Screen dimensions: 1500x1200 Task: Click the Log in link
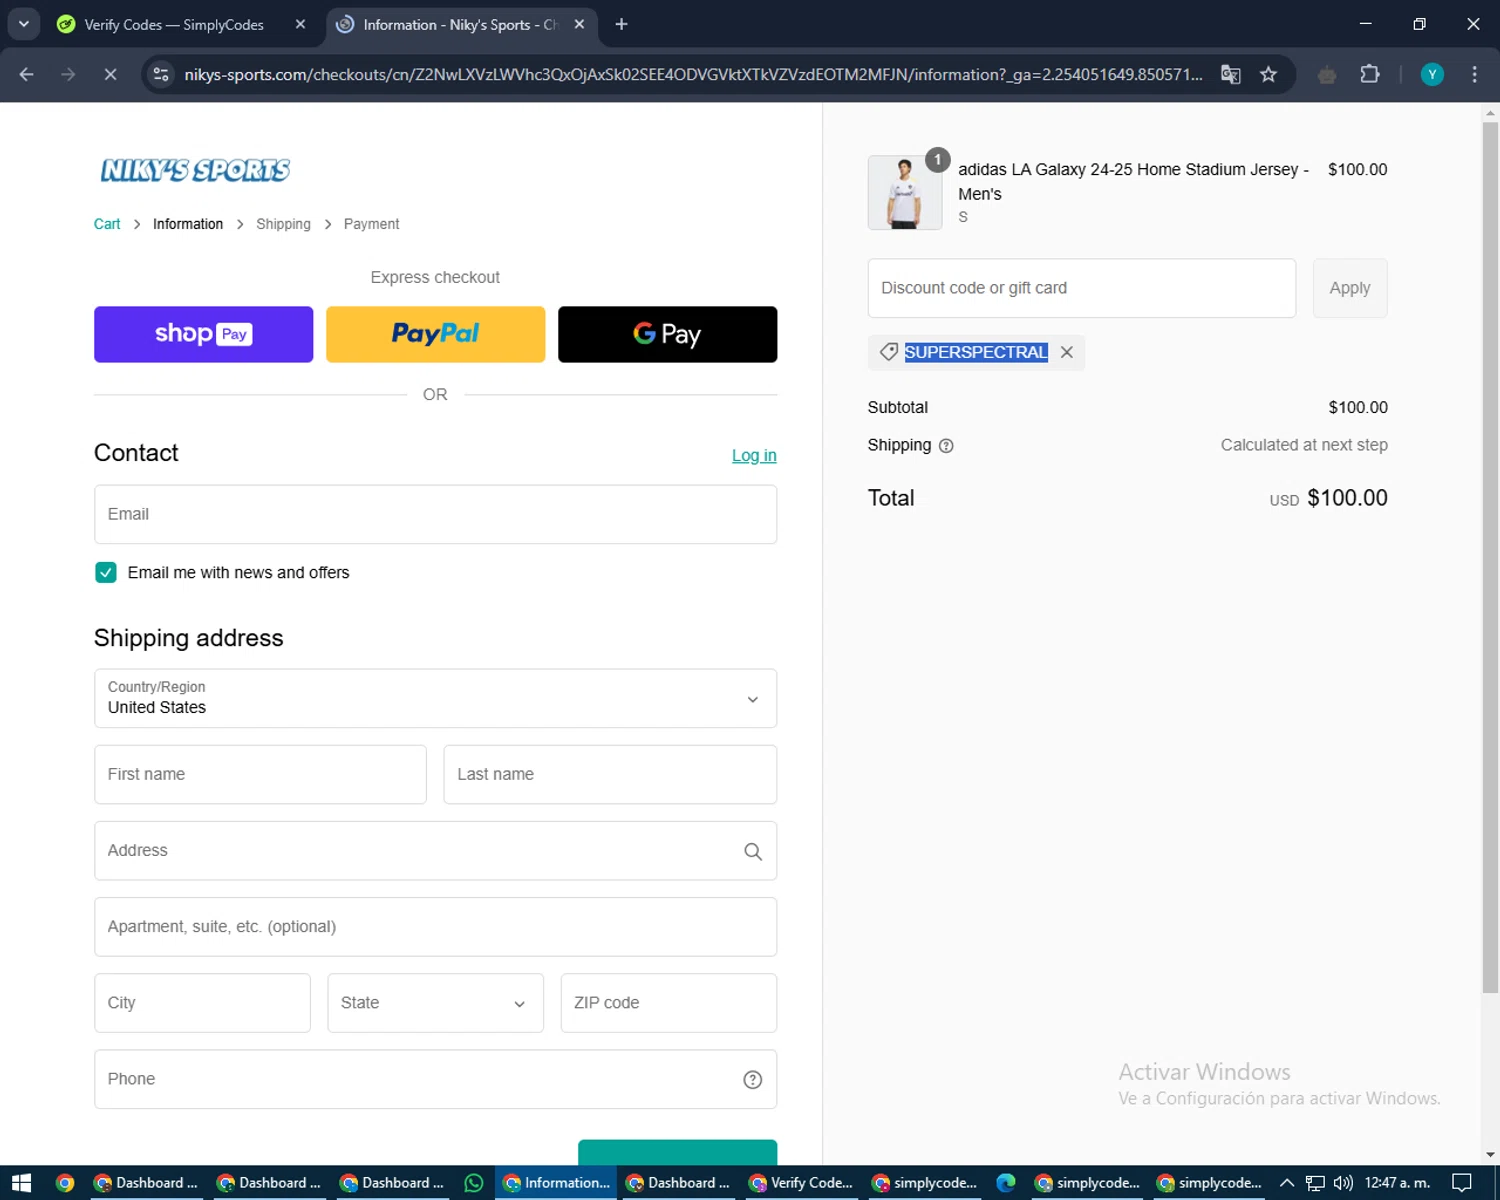754,455
